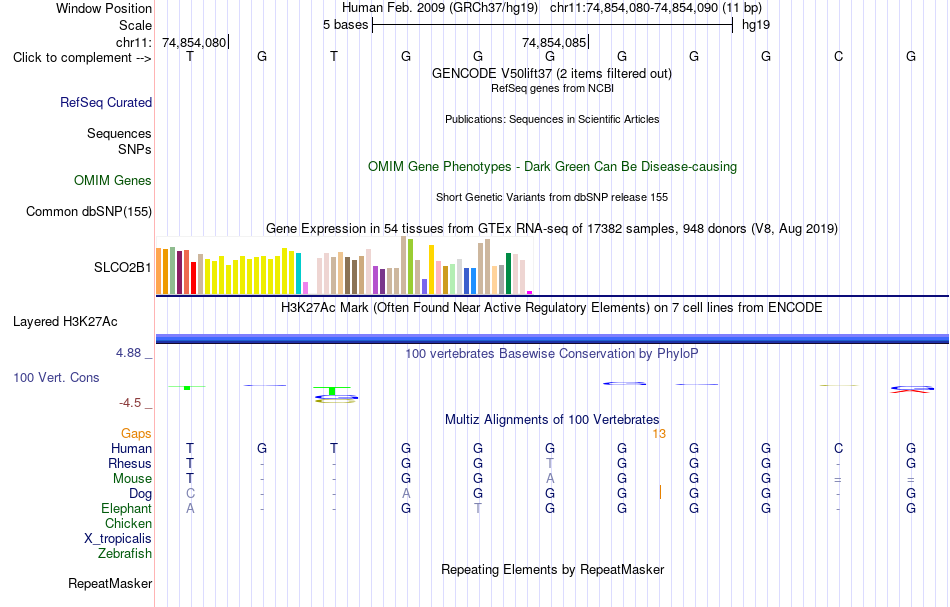This screenshot has height=607, width=950.
Task: Click the dark green bar in SLCO2B1 chart
Action: 509,273
